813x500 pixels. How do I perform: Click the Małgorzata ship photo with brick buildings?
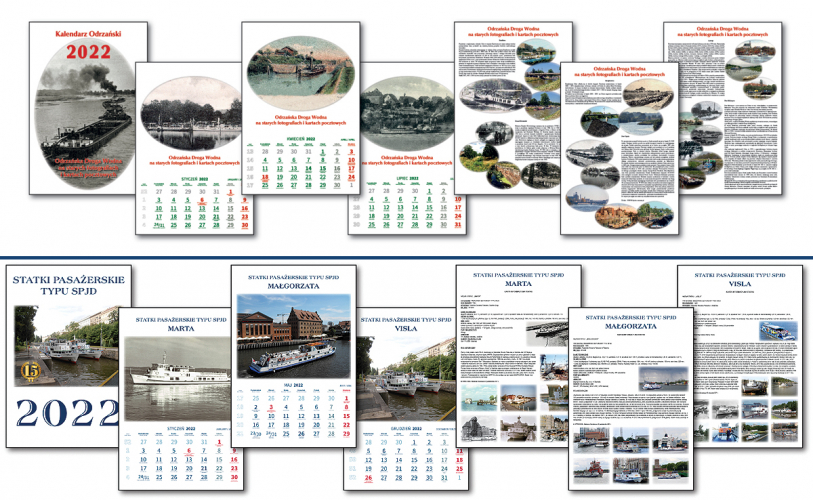coord(293,335)
